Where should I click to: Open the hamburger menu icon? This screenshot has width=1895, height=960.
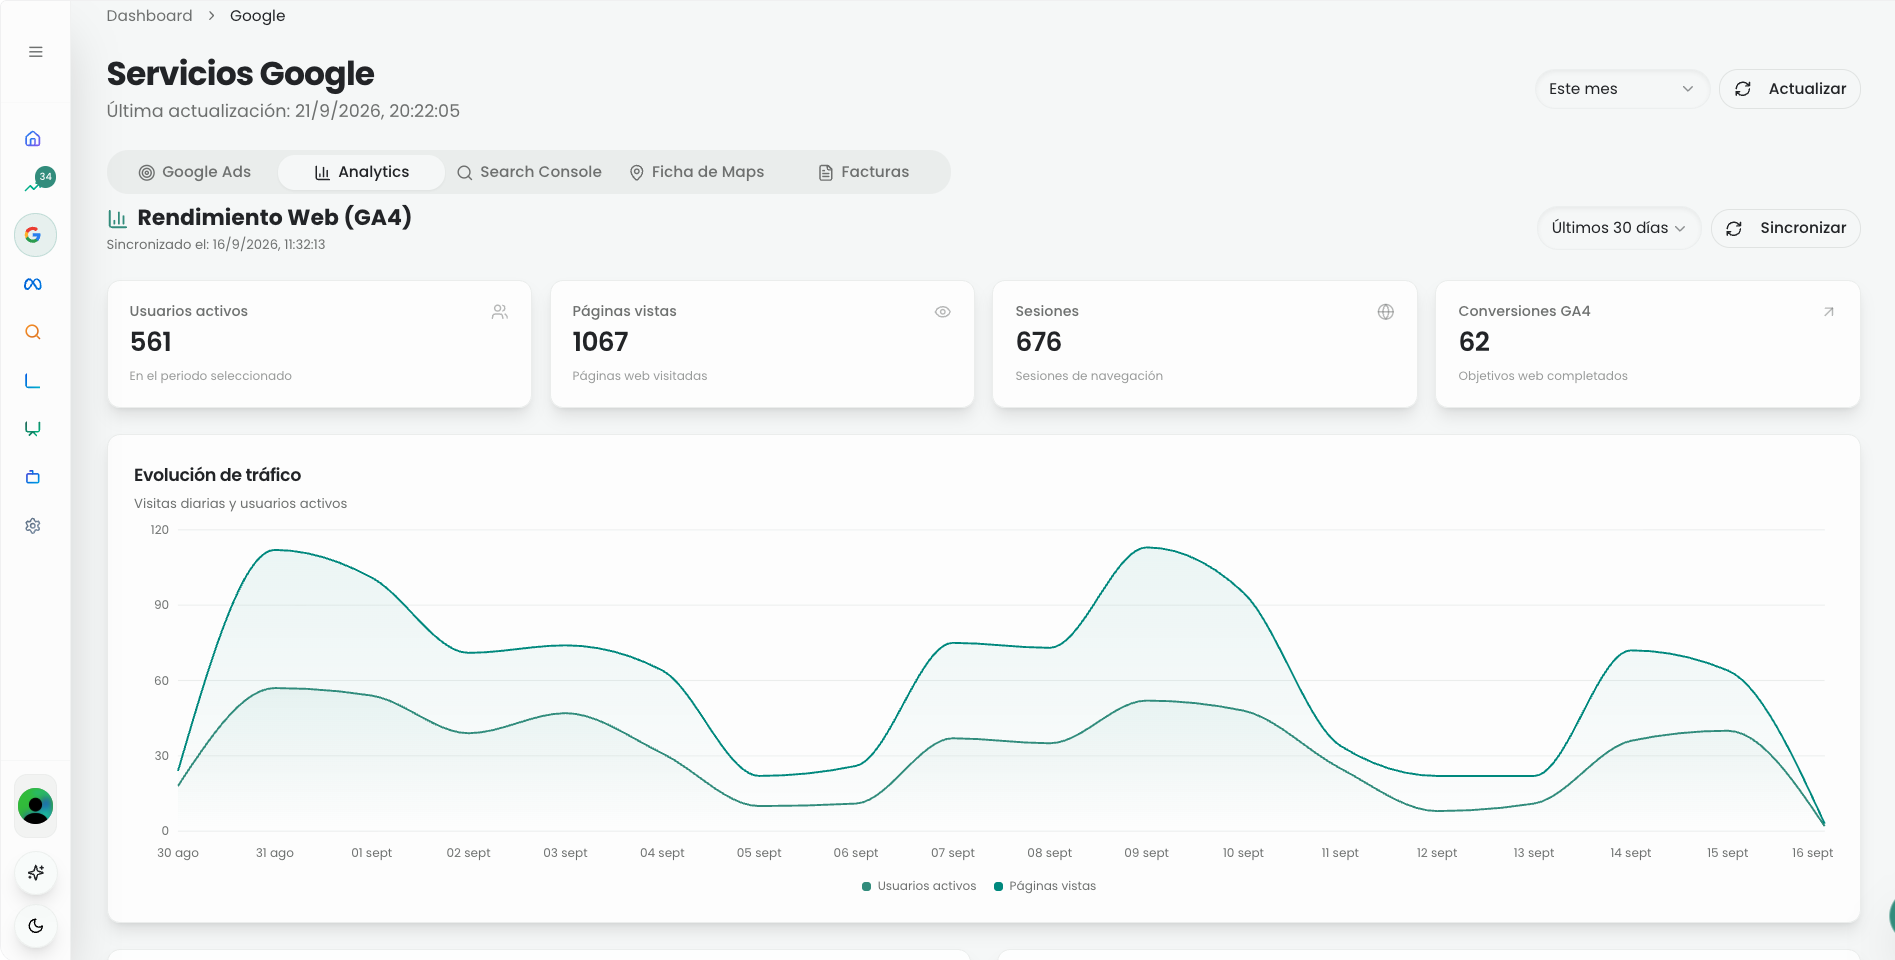(36, 52)
